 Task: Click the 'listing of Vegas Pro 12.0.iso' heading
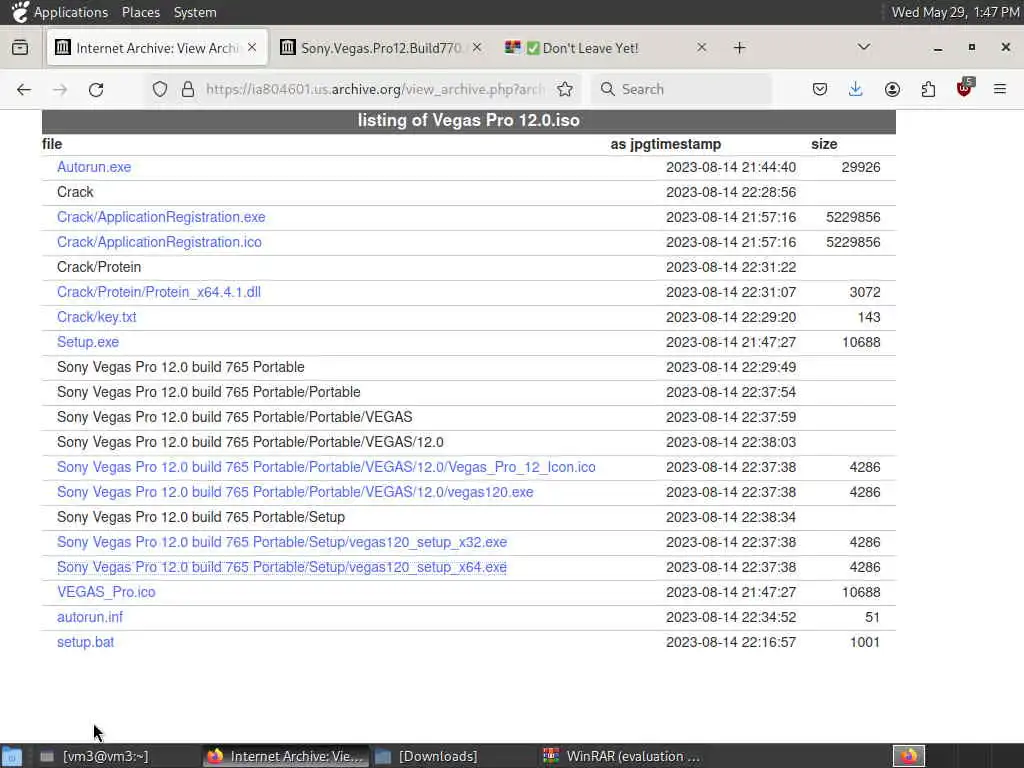coord(469,121)
